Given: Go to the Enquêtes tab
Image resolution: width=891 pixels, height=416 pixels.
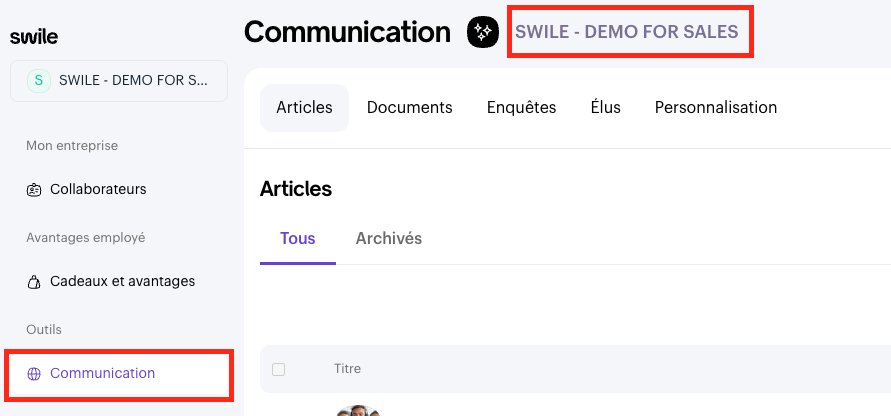Looking at the screenshot, I should click(x=522, y=107).
